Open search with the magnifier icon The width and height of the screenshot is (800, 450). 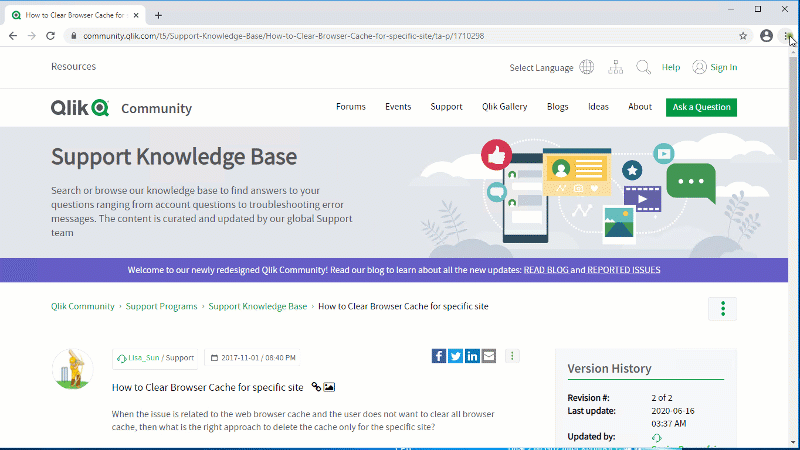(x=643, y=67)
